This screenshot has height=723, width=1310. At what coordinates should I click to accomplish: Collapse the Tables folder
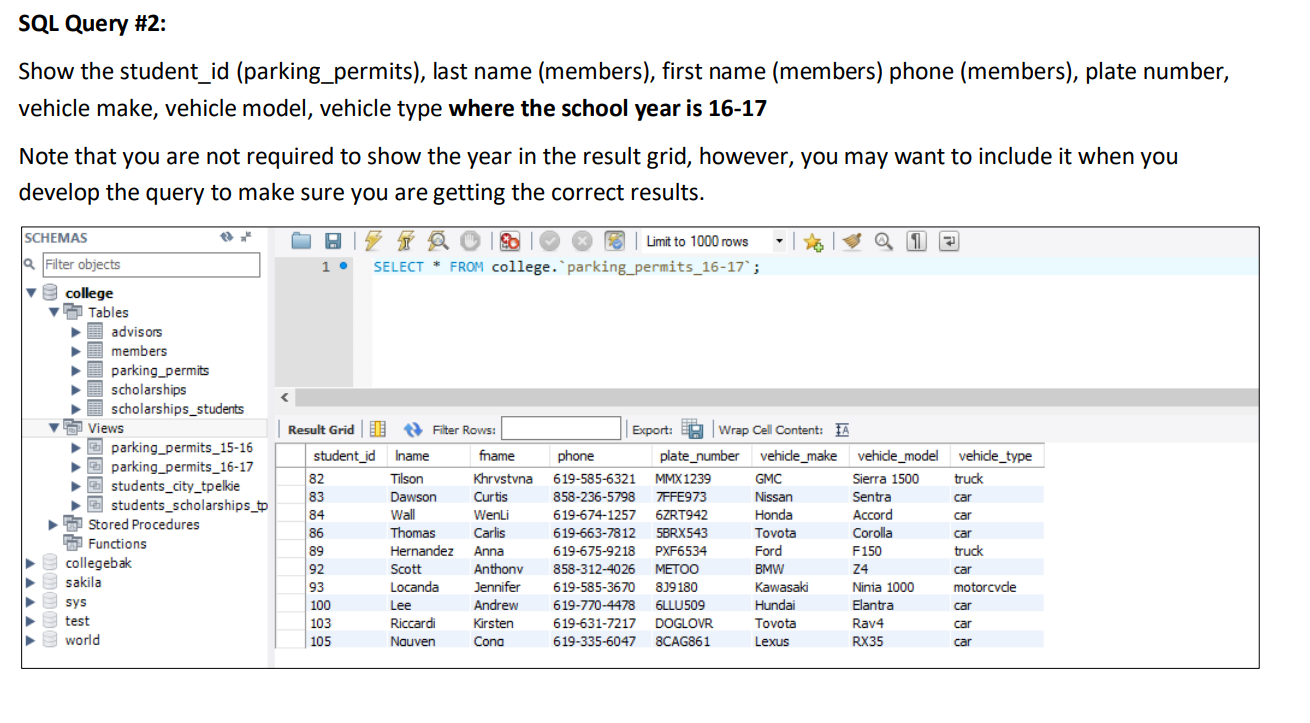(x=56, y=312)
